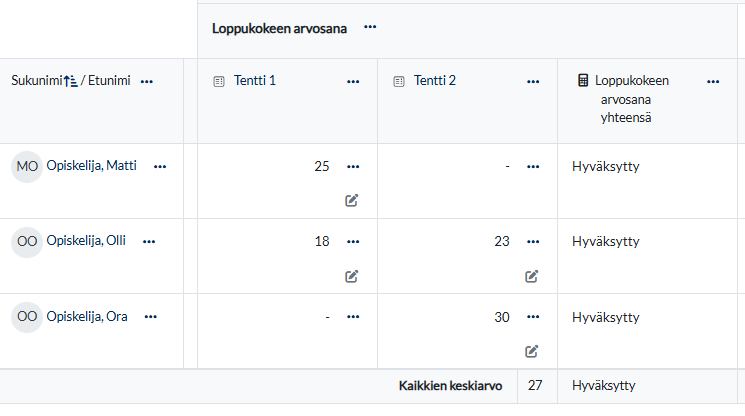Open the cell actions menu for Ora's Tentti 1
Screen dimensions: 745x416
coord(352,317)
